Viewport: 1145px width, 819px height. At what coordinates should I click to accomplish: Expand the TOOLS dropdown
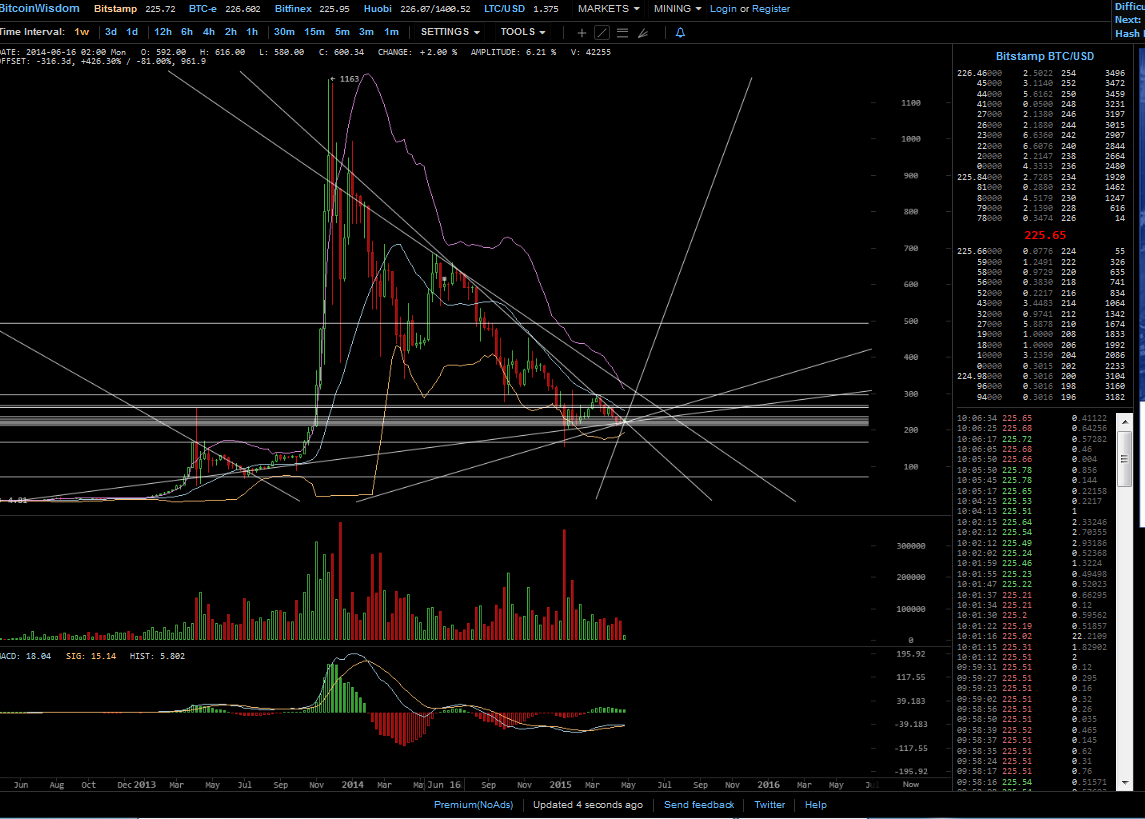[522, 32]
